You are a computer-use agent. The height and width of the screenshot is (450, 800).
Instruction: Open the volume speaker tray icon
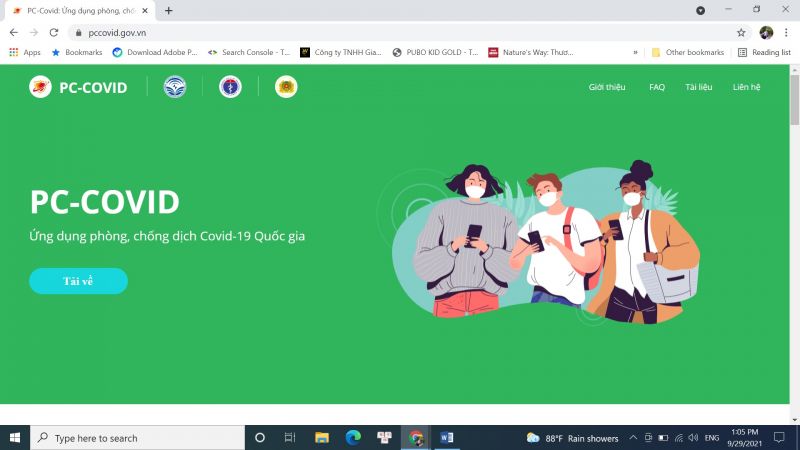693,438
